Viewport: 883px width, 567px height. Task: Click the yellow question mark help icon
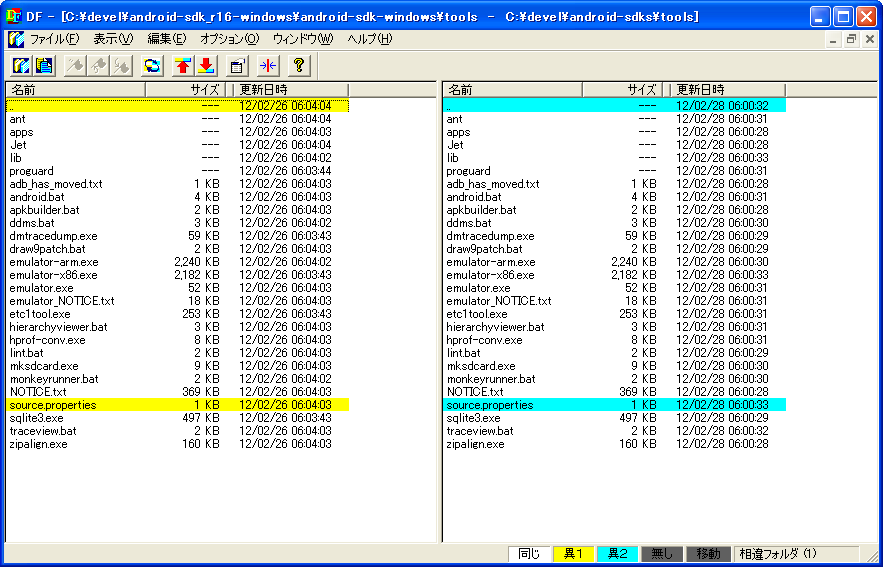tap(299, 66)
